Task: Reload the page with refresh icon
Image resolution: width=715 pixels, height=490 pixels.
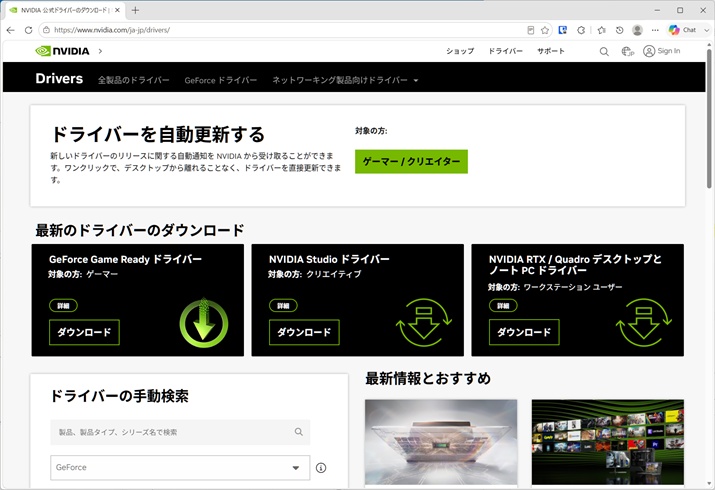Action: click(x=28, y=30)
